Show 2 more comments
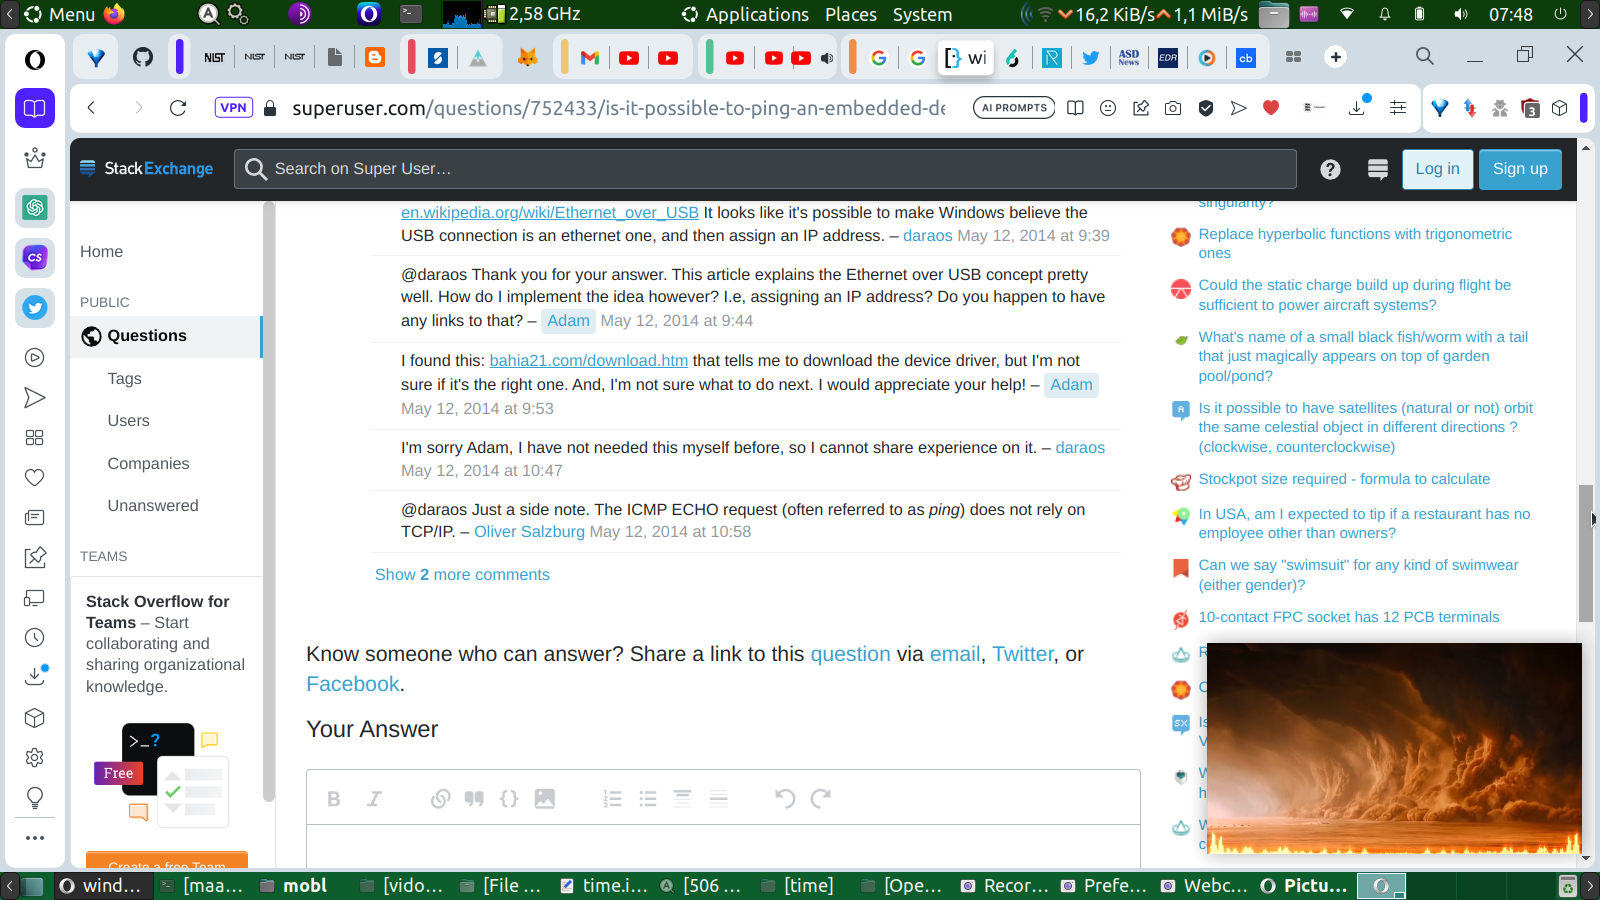 click(462, 575)
